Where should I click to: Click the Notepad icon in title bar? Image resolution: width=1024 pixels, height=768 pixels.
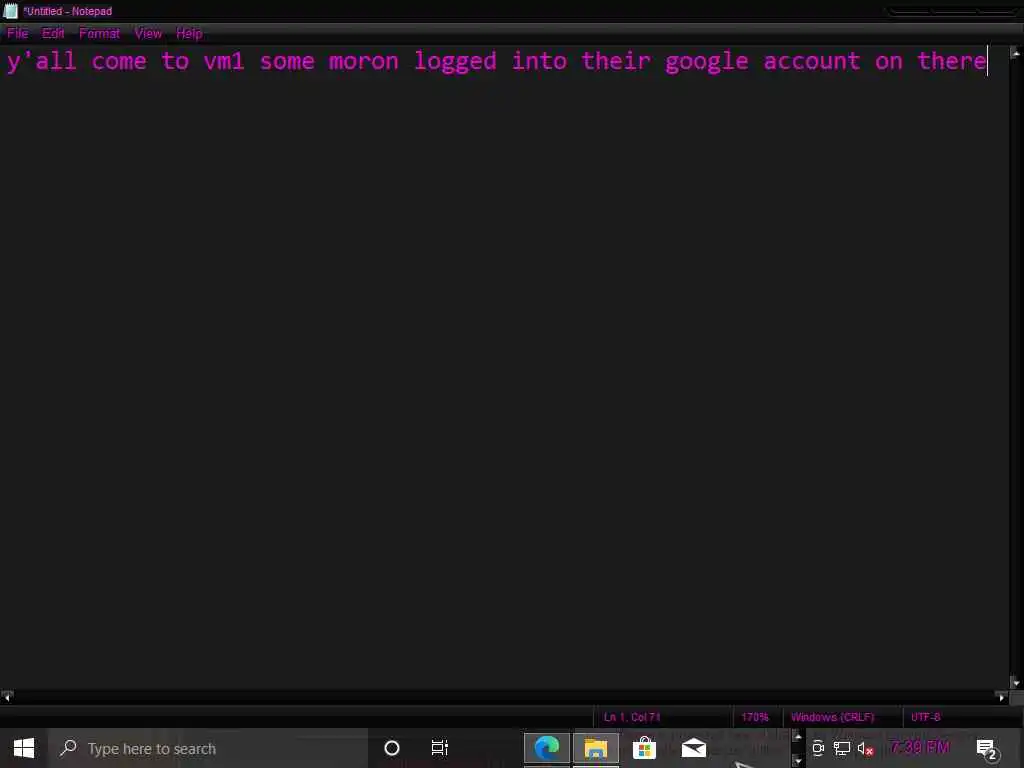(10, 11)
